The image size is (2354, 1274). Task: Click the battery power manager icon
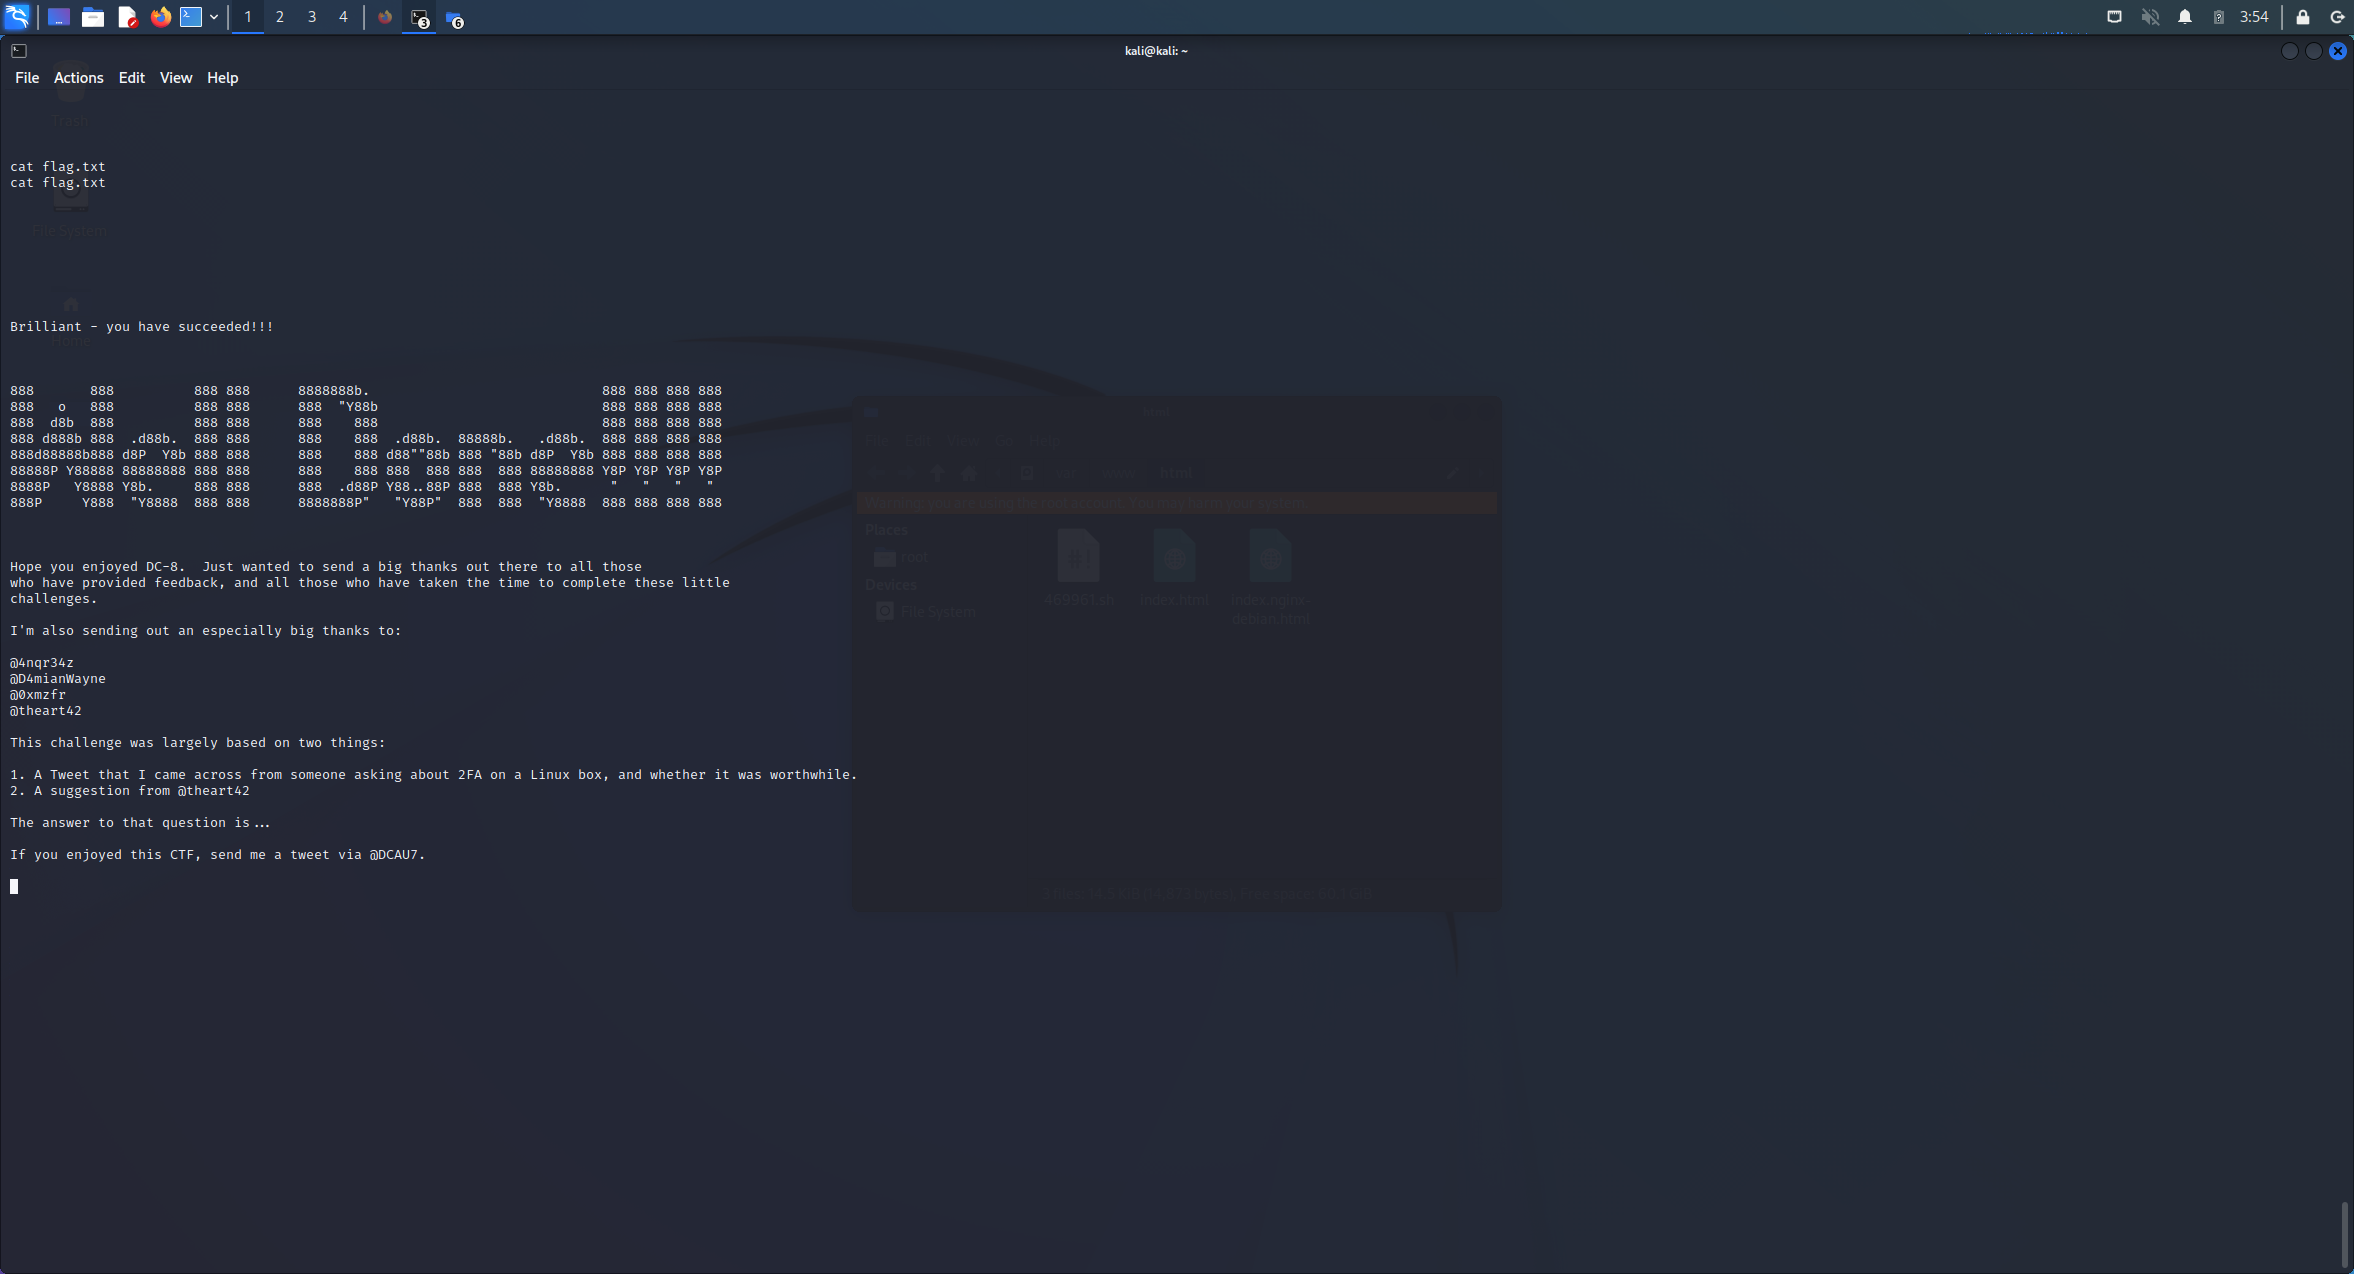coord(2218,17)
